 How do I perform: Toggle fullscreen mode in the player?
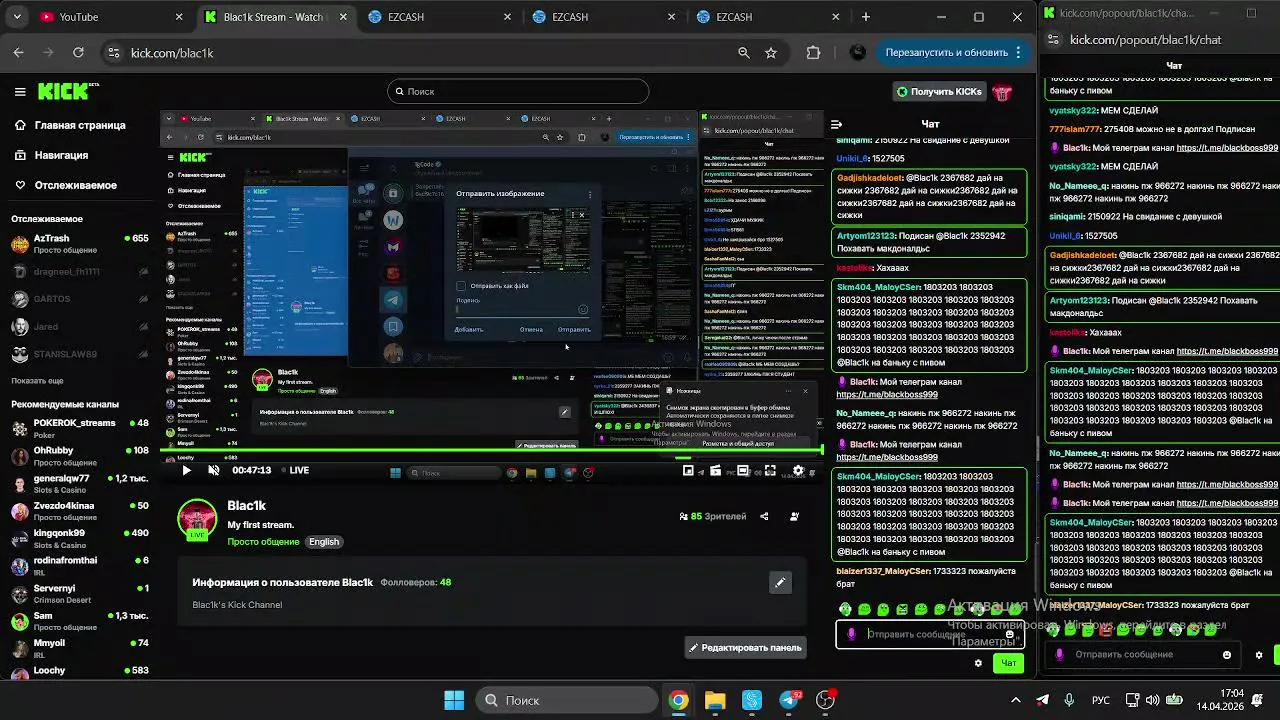pyautogui.click(x=770, y=470)
